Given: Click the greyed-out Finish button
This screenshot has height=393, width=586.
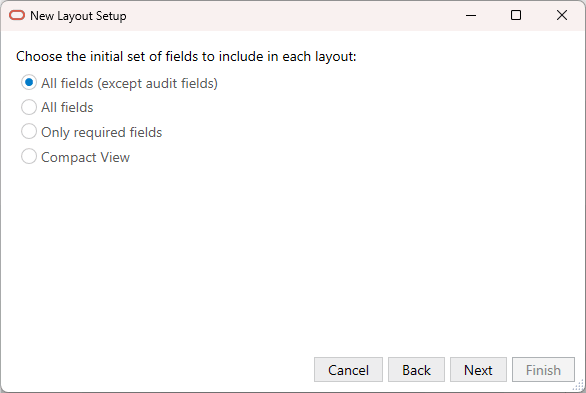Looking at the screenshot, I should pos(543,370).
